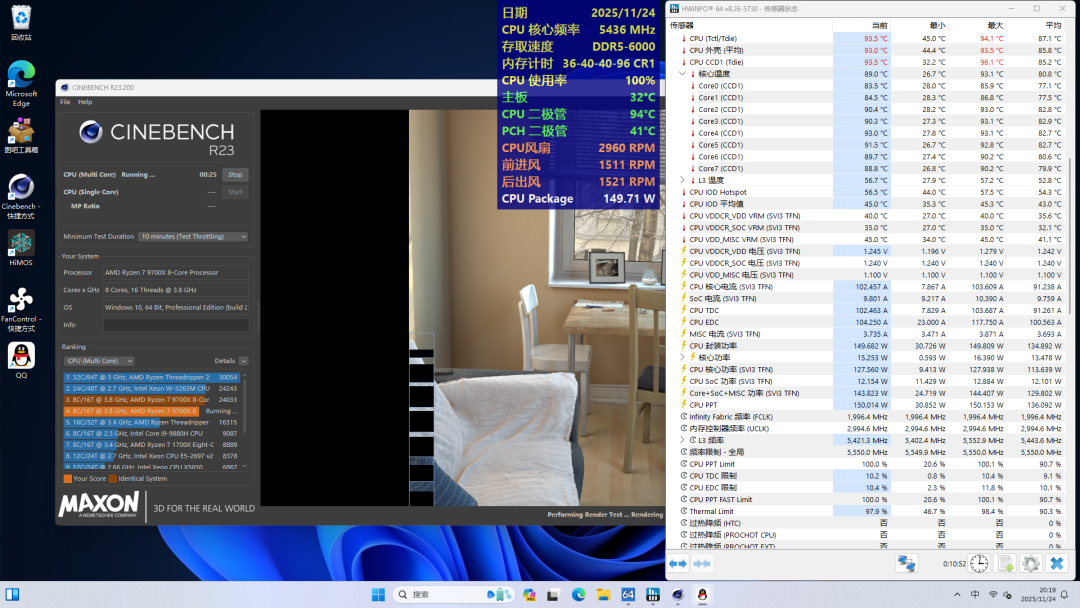
Task: Open the Cinebench Help menu
Action: pos(85,102)
